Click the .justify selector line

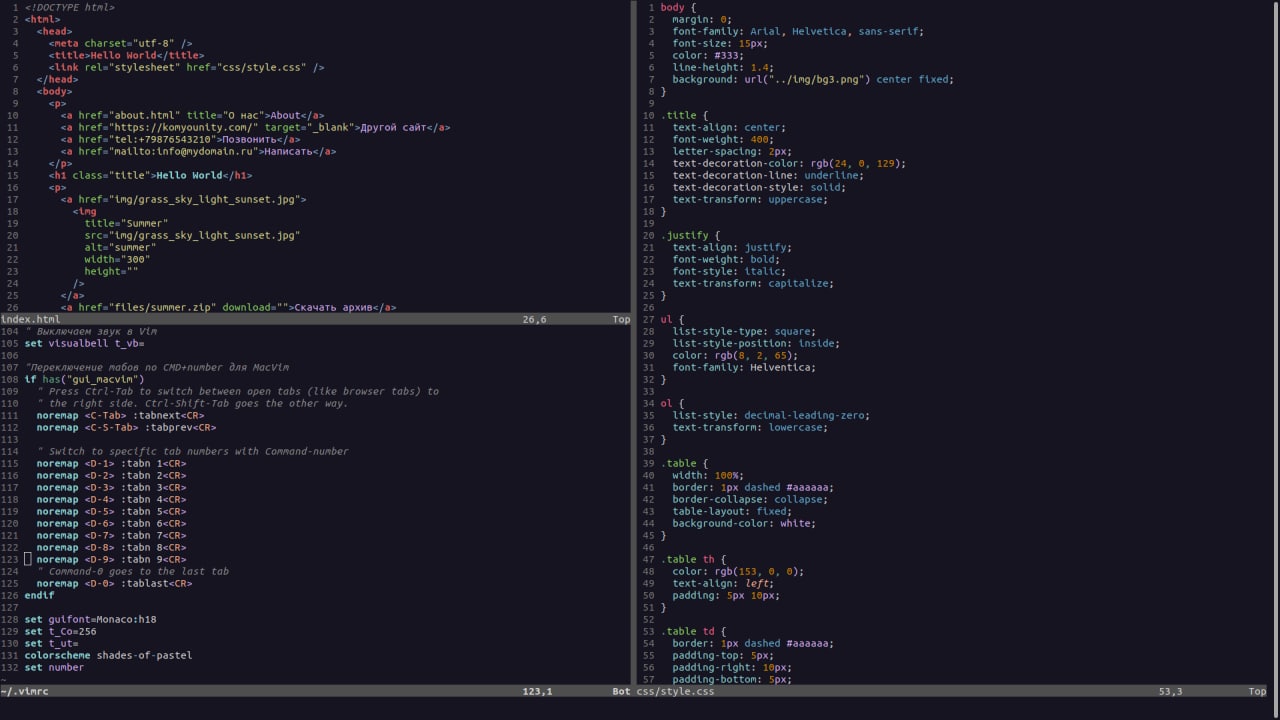coord(690,235)
